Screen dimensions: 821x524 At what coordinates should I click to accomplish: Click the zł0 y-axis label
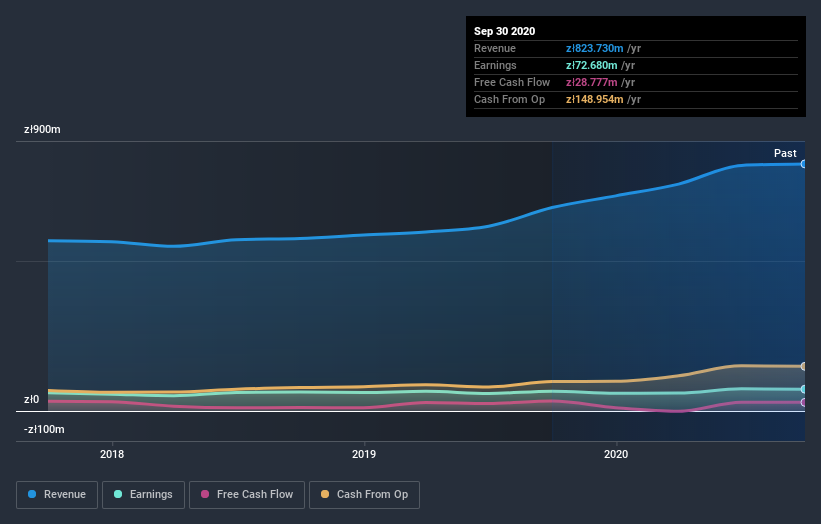pos(31,399)
